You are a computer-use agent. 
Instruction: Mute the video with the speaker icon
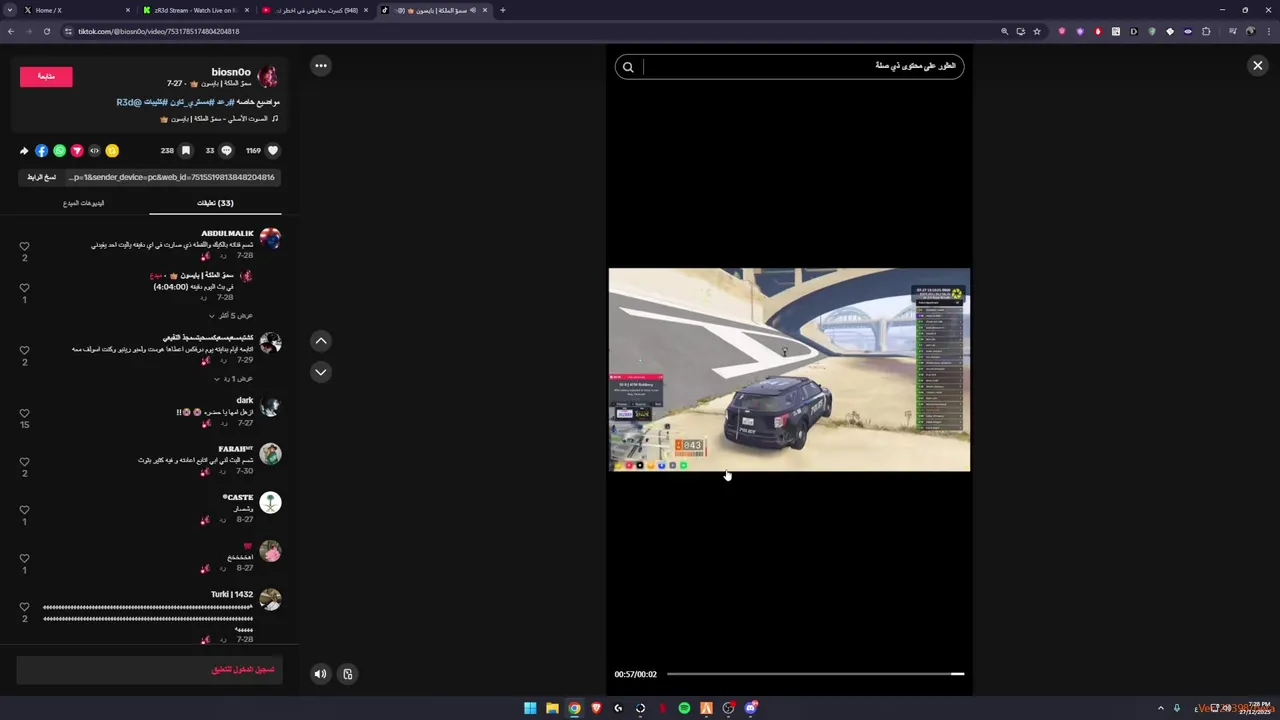(320, 674)
